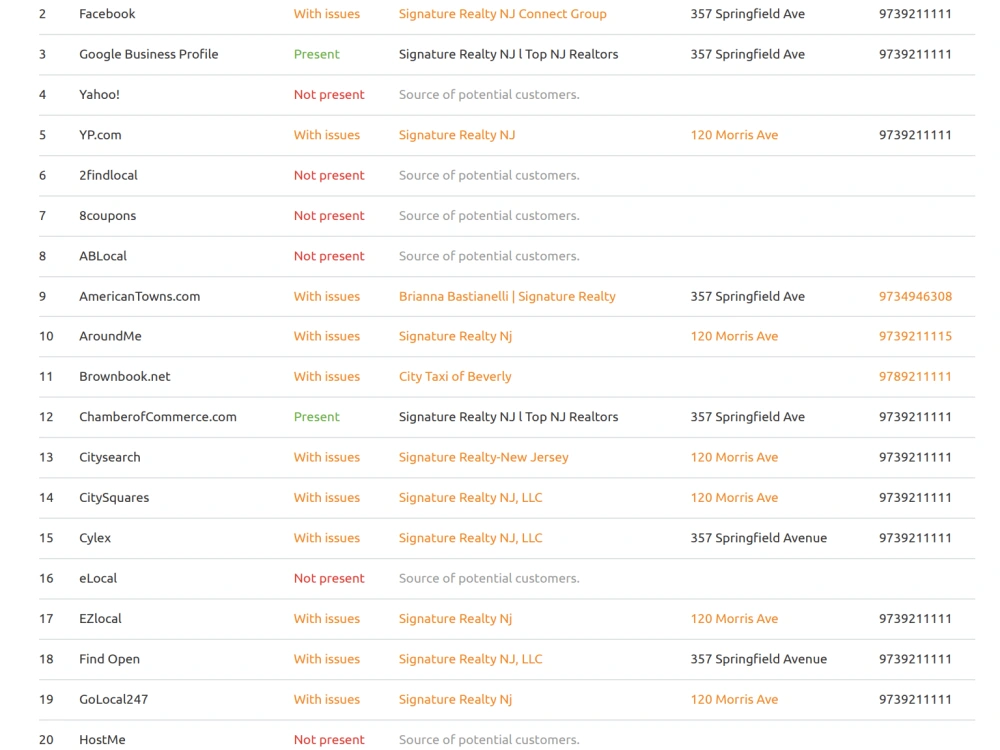Click phone number 9734946308
This screenshot has width=1000, height=750.
[915, 296]
